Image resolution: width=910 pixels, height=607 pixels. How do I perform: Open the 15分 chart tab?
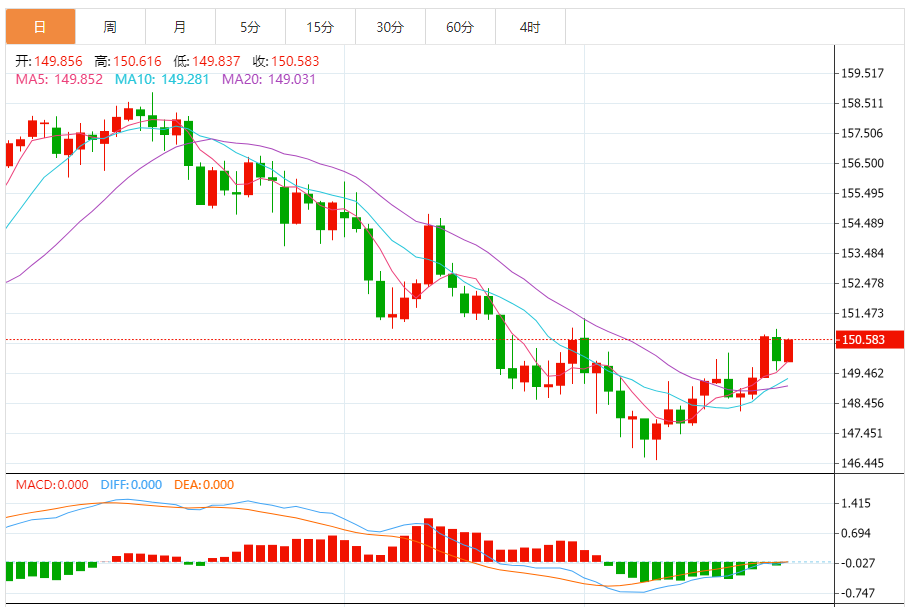click(x=320, y=27)
